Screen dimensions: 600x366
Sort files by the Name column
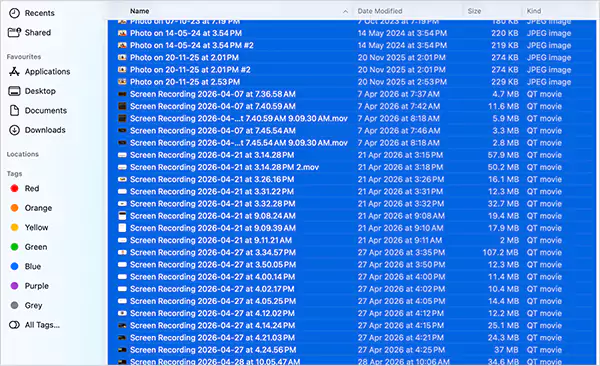(140, 11)
